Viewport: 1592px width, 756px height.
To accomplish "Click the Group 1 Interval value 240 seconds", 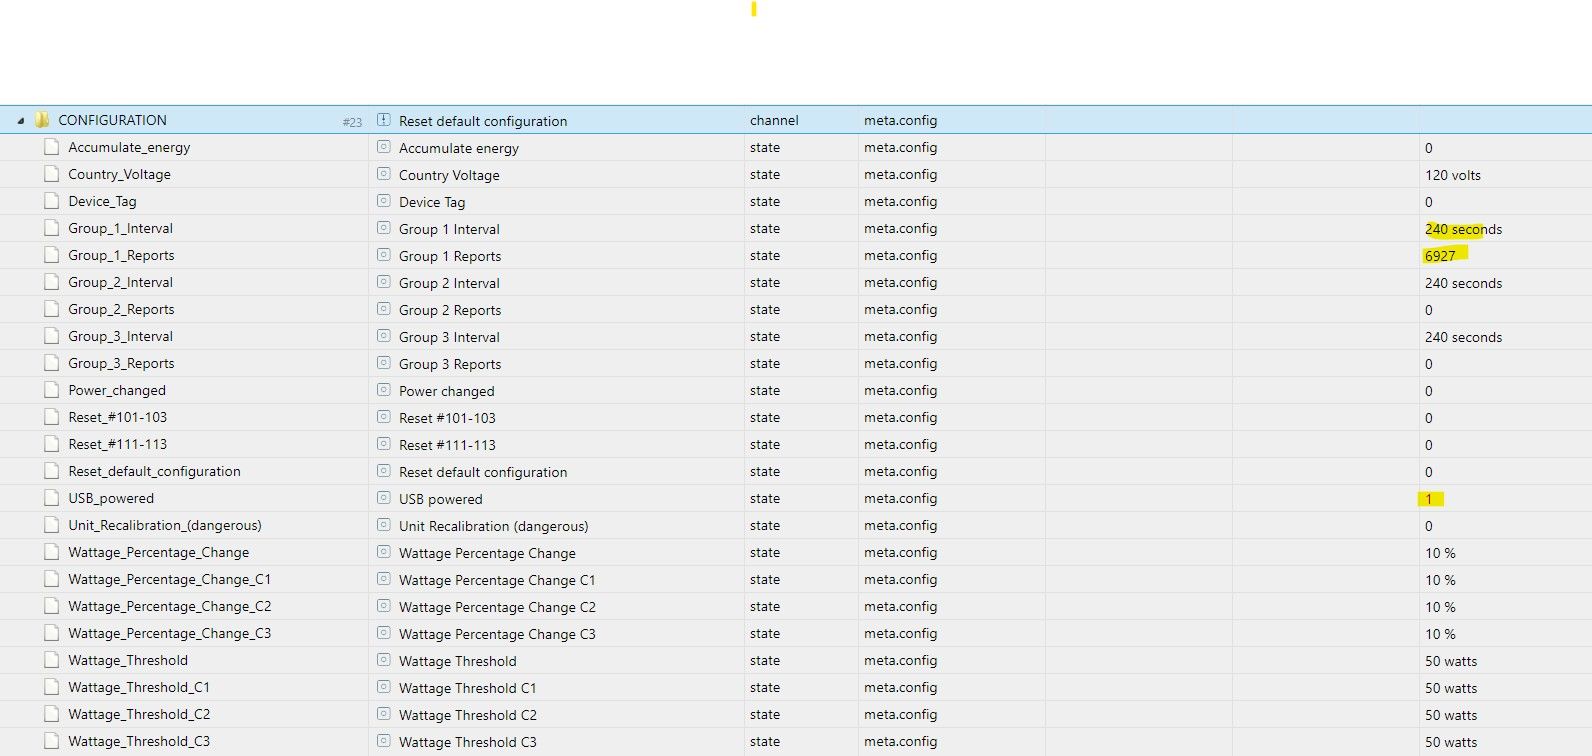I will (1463, 229).
